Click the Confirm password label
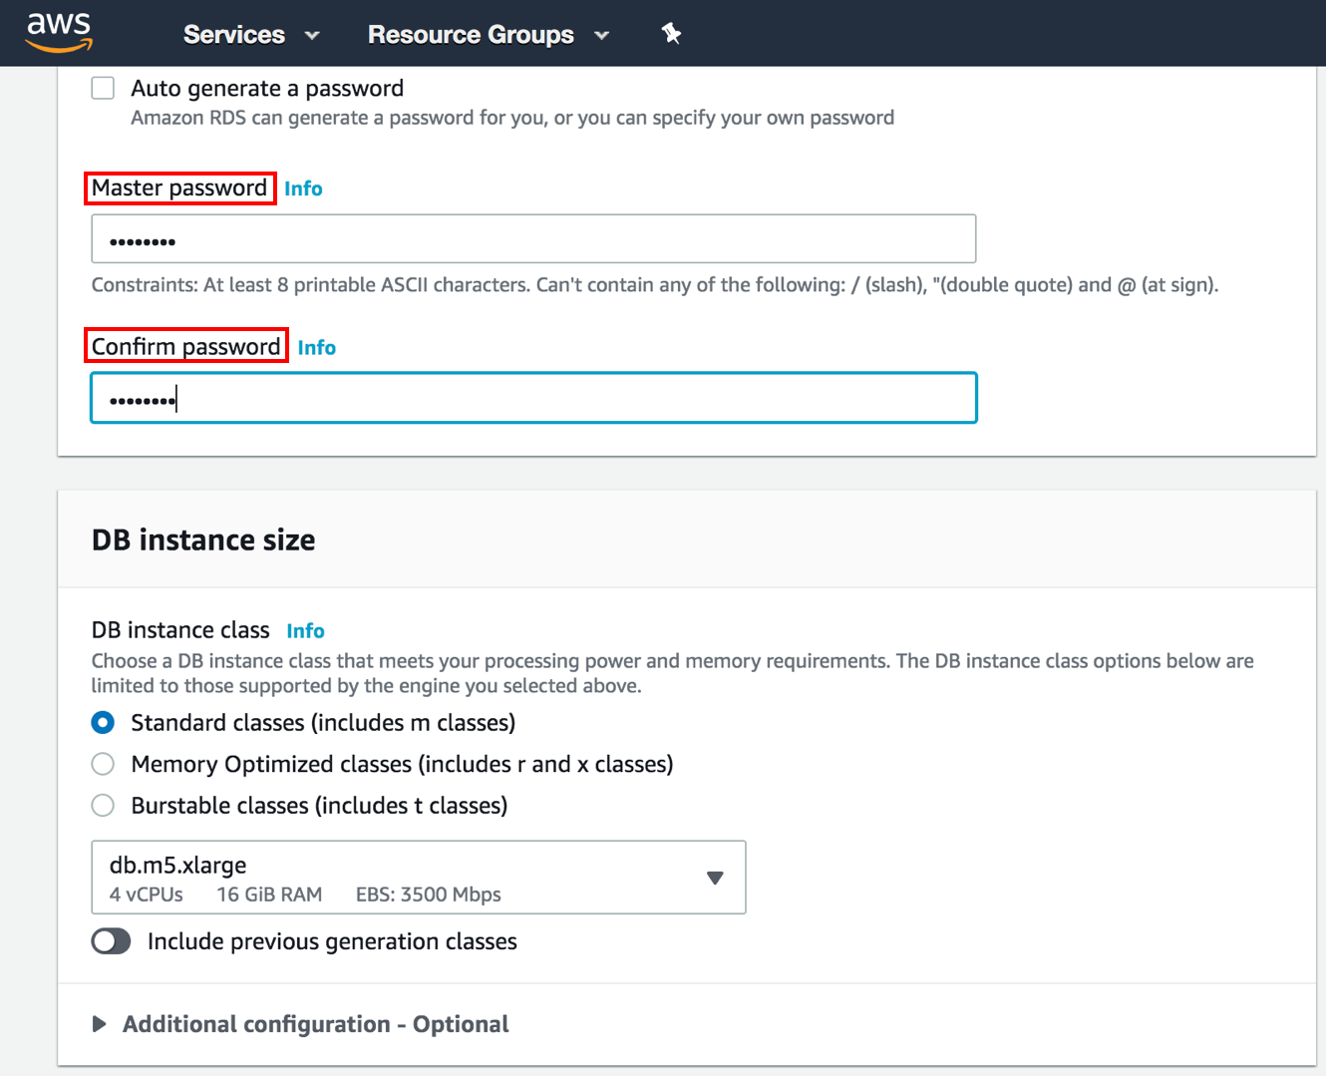The height and width of the screenshot is (1076, 1326). click(186, 346)
